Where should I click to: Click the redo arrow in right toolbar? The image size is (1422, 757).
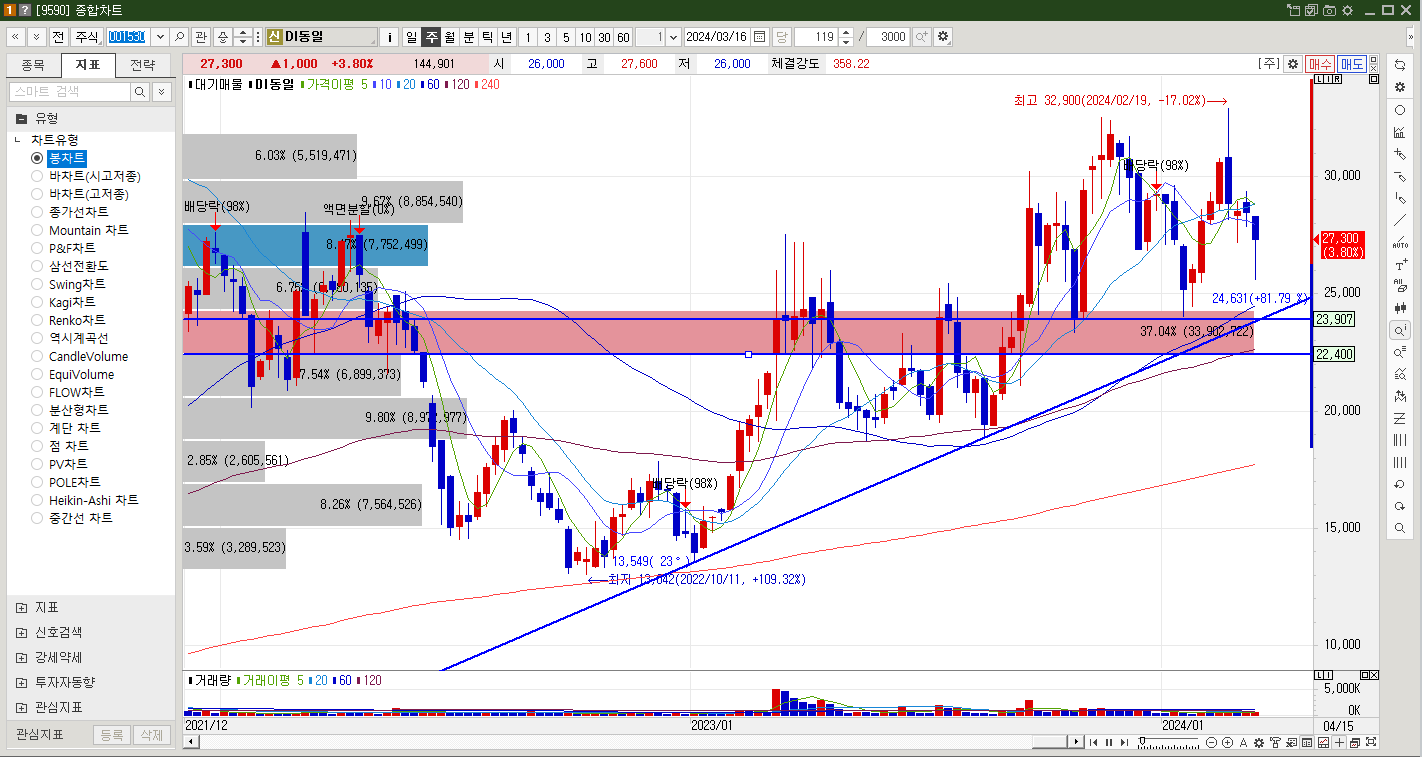pyautogui.click(x=1400, y=506)
